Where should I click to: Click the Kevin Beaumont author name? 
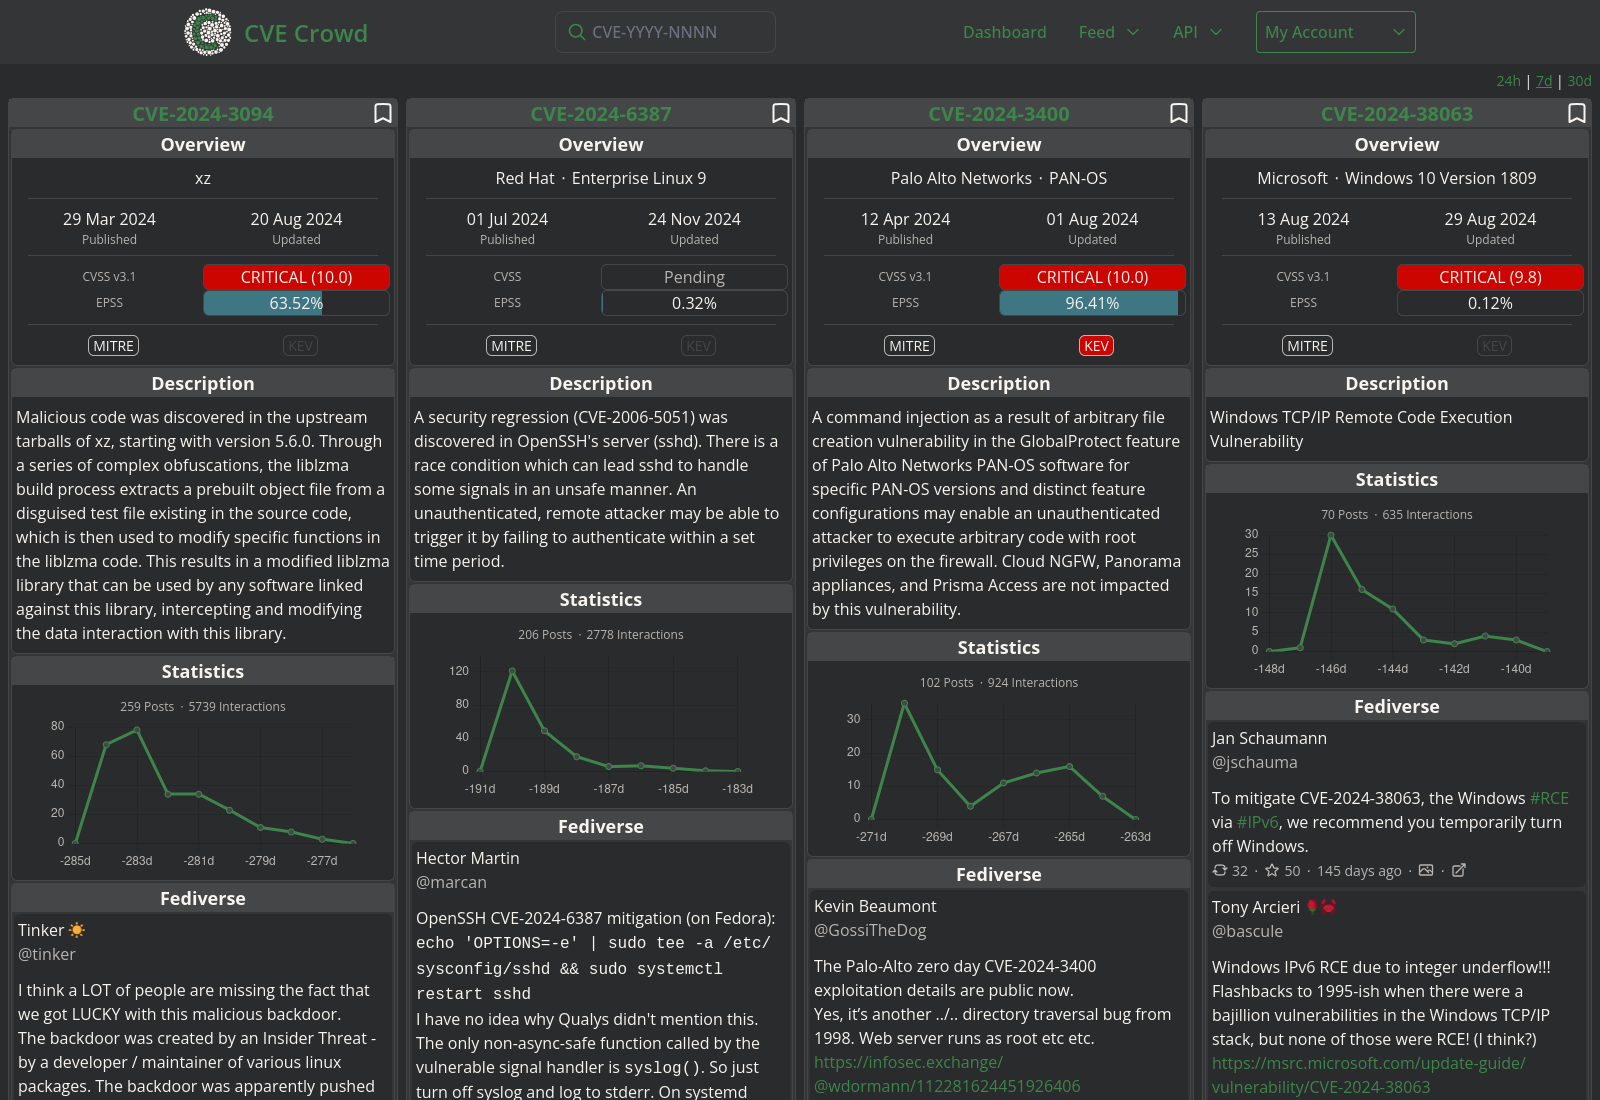tap(875, 906)
